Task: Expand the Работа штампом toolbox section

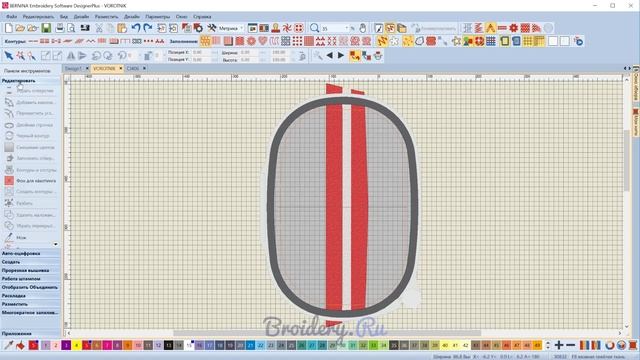Action: [30, 279]
